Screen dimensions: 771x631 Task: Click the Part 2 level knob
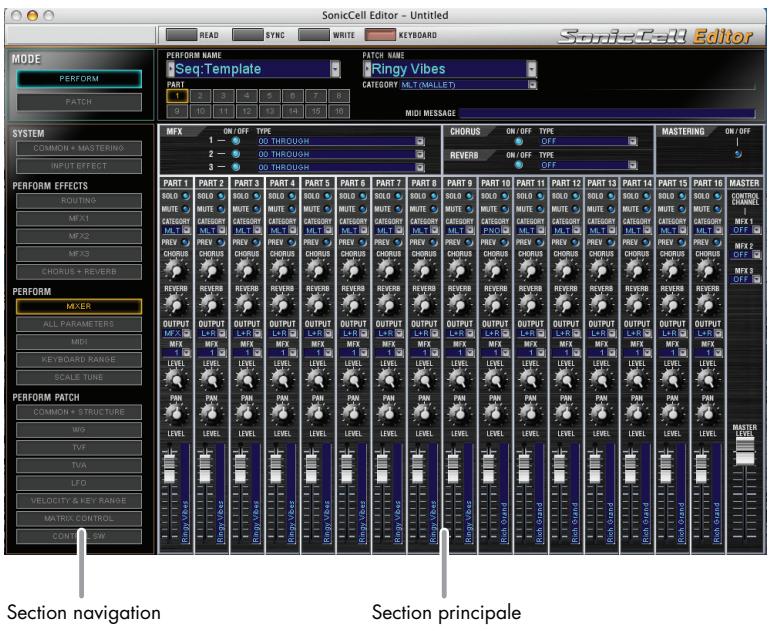[211, 380]
